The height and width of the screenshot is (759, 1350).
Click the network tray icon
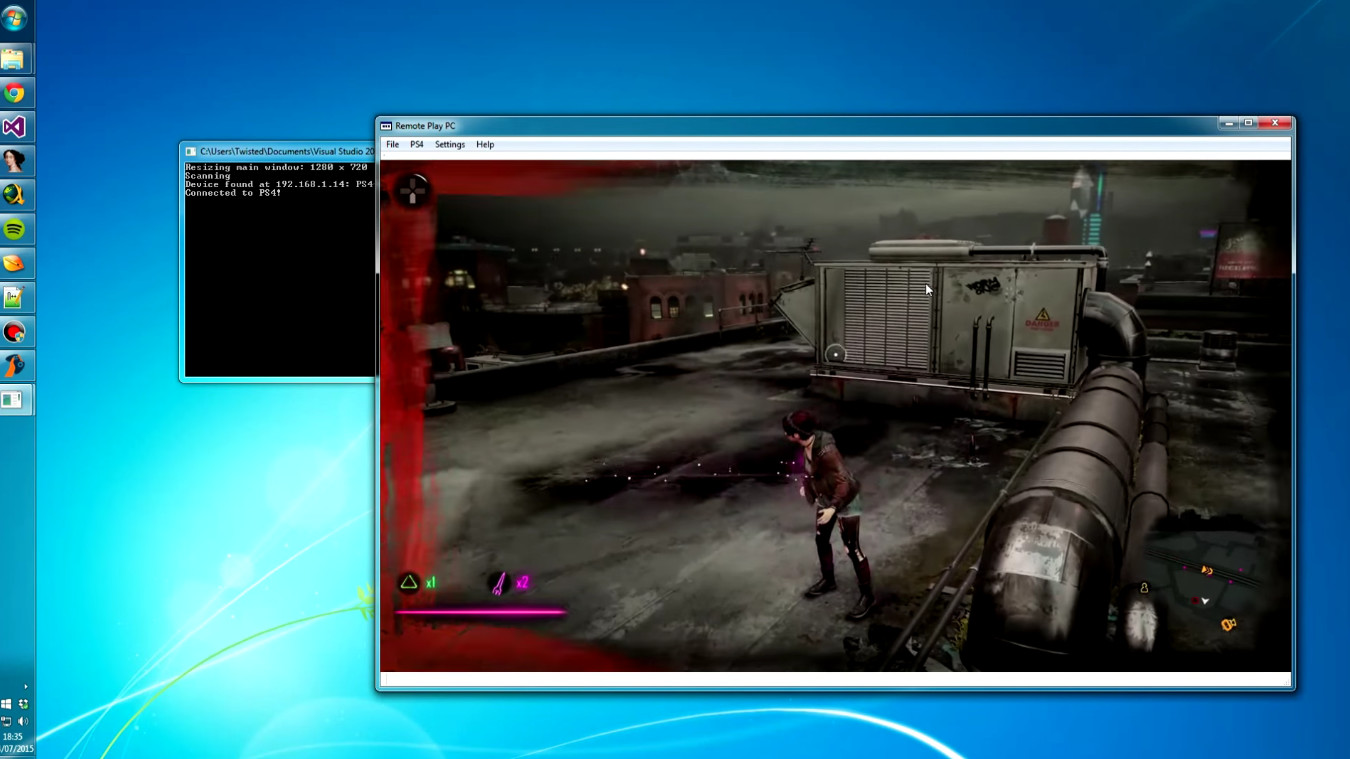pyautogui.click(x=7, y=721)
